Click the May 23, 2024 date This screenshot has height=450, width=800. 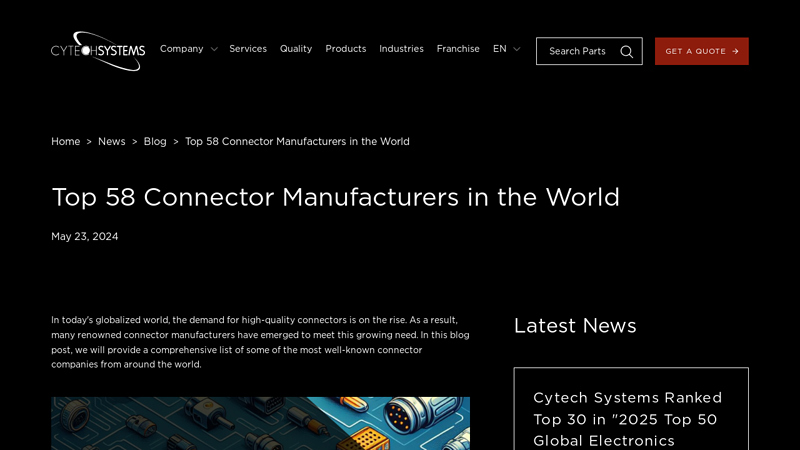85,236
